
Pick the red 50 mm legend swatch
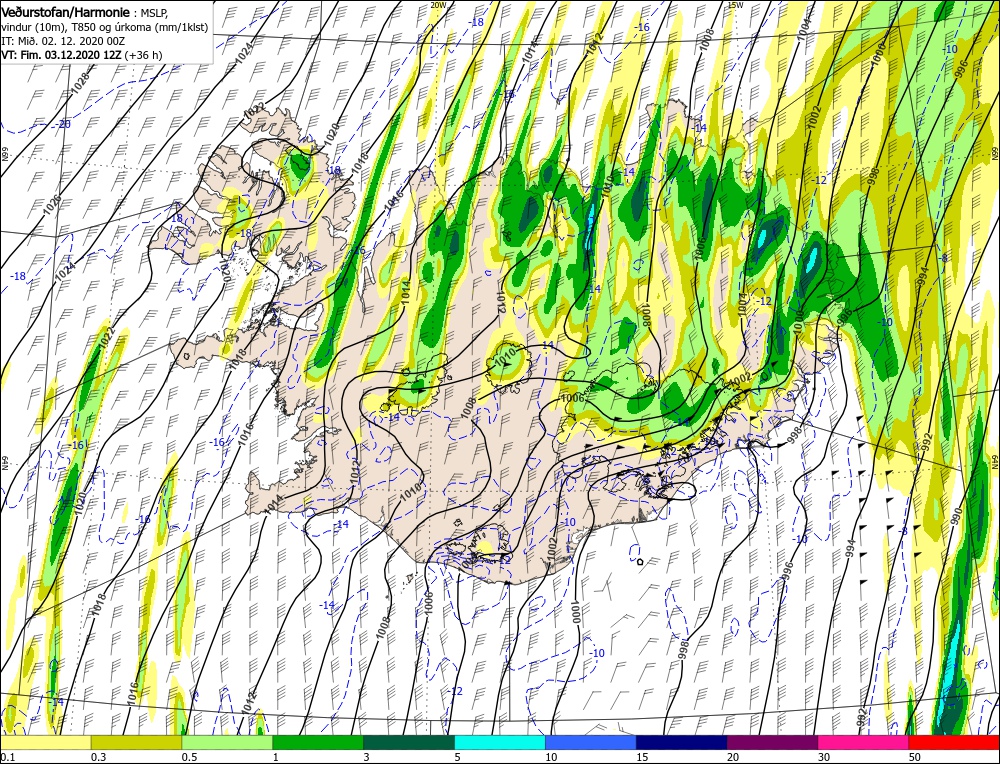[954, 742]
